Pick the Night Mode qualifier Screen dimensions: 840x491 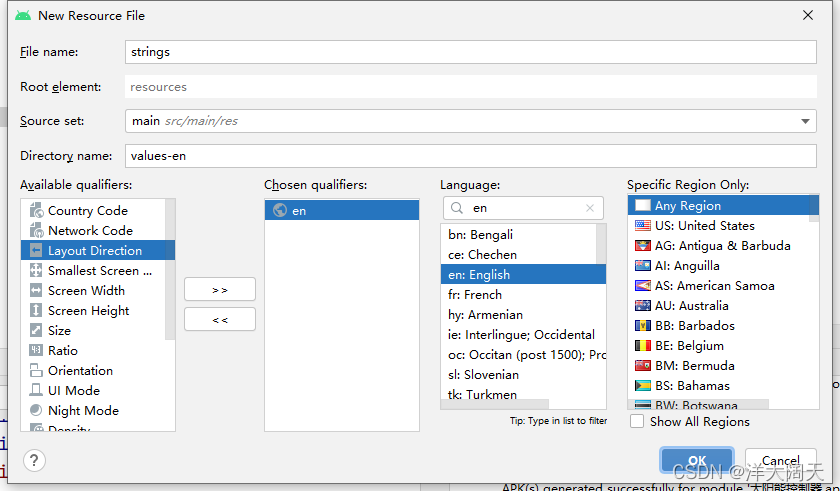coord(83,411)
